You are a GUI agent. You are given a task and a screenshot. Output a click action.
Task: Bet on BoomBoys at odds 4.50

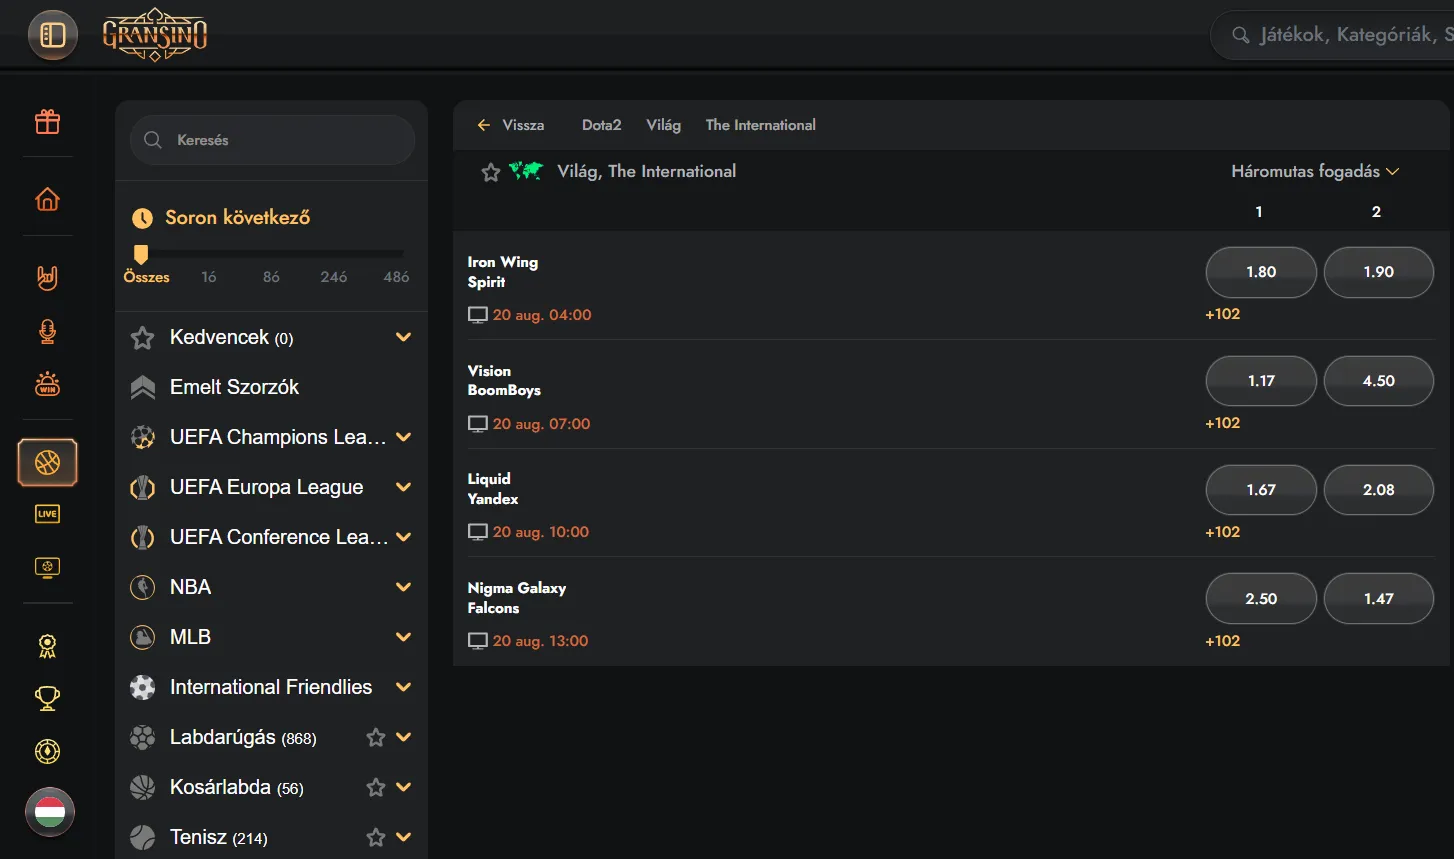click(x=1379, y=381)
